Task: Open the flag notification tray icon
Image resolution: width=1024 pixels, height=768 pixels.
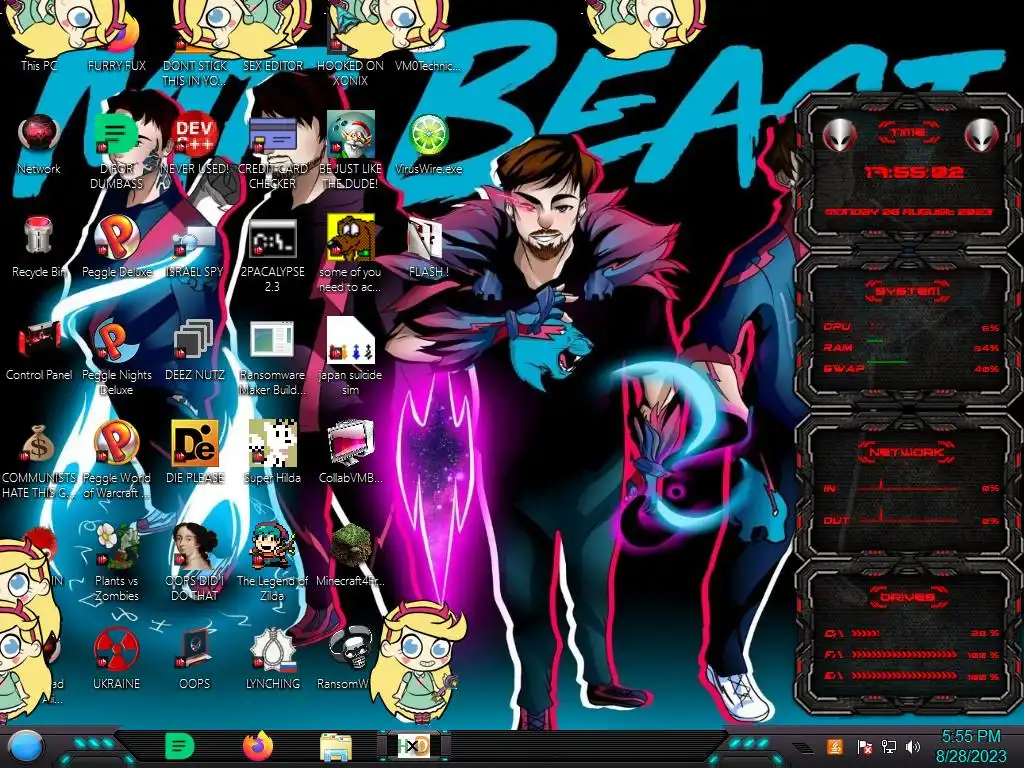Action: tap(864, 746)
